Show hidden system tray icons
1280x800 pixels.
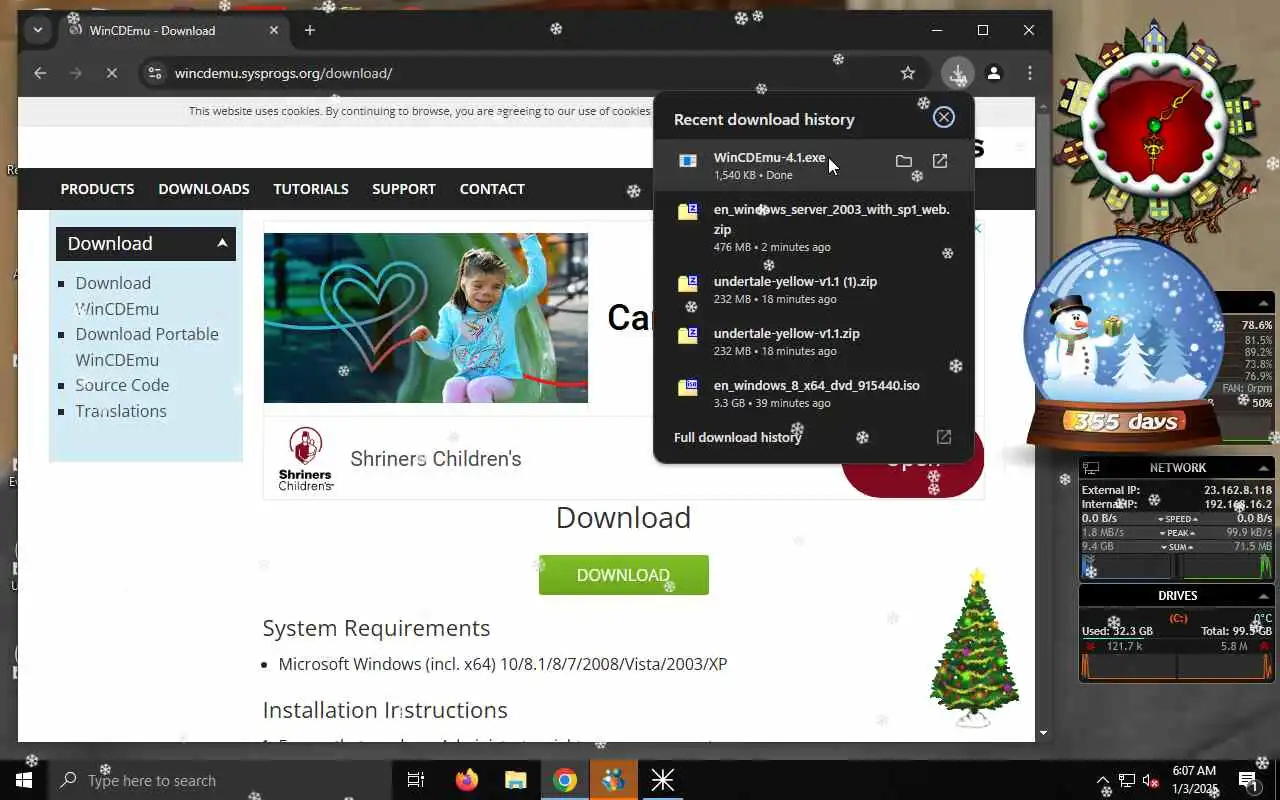(x=1103, y=781)
